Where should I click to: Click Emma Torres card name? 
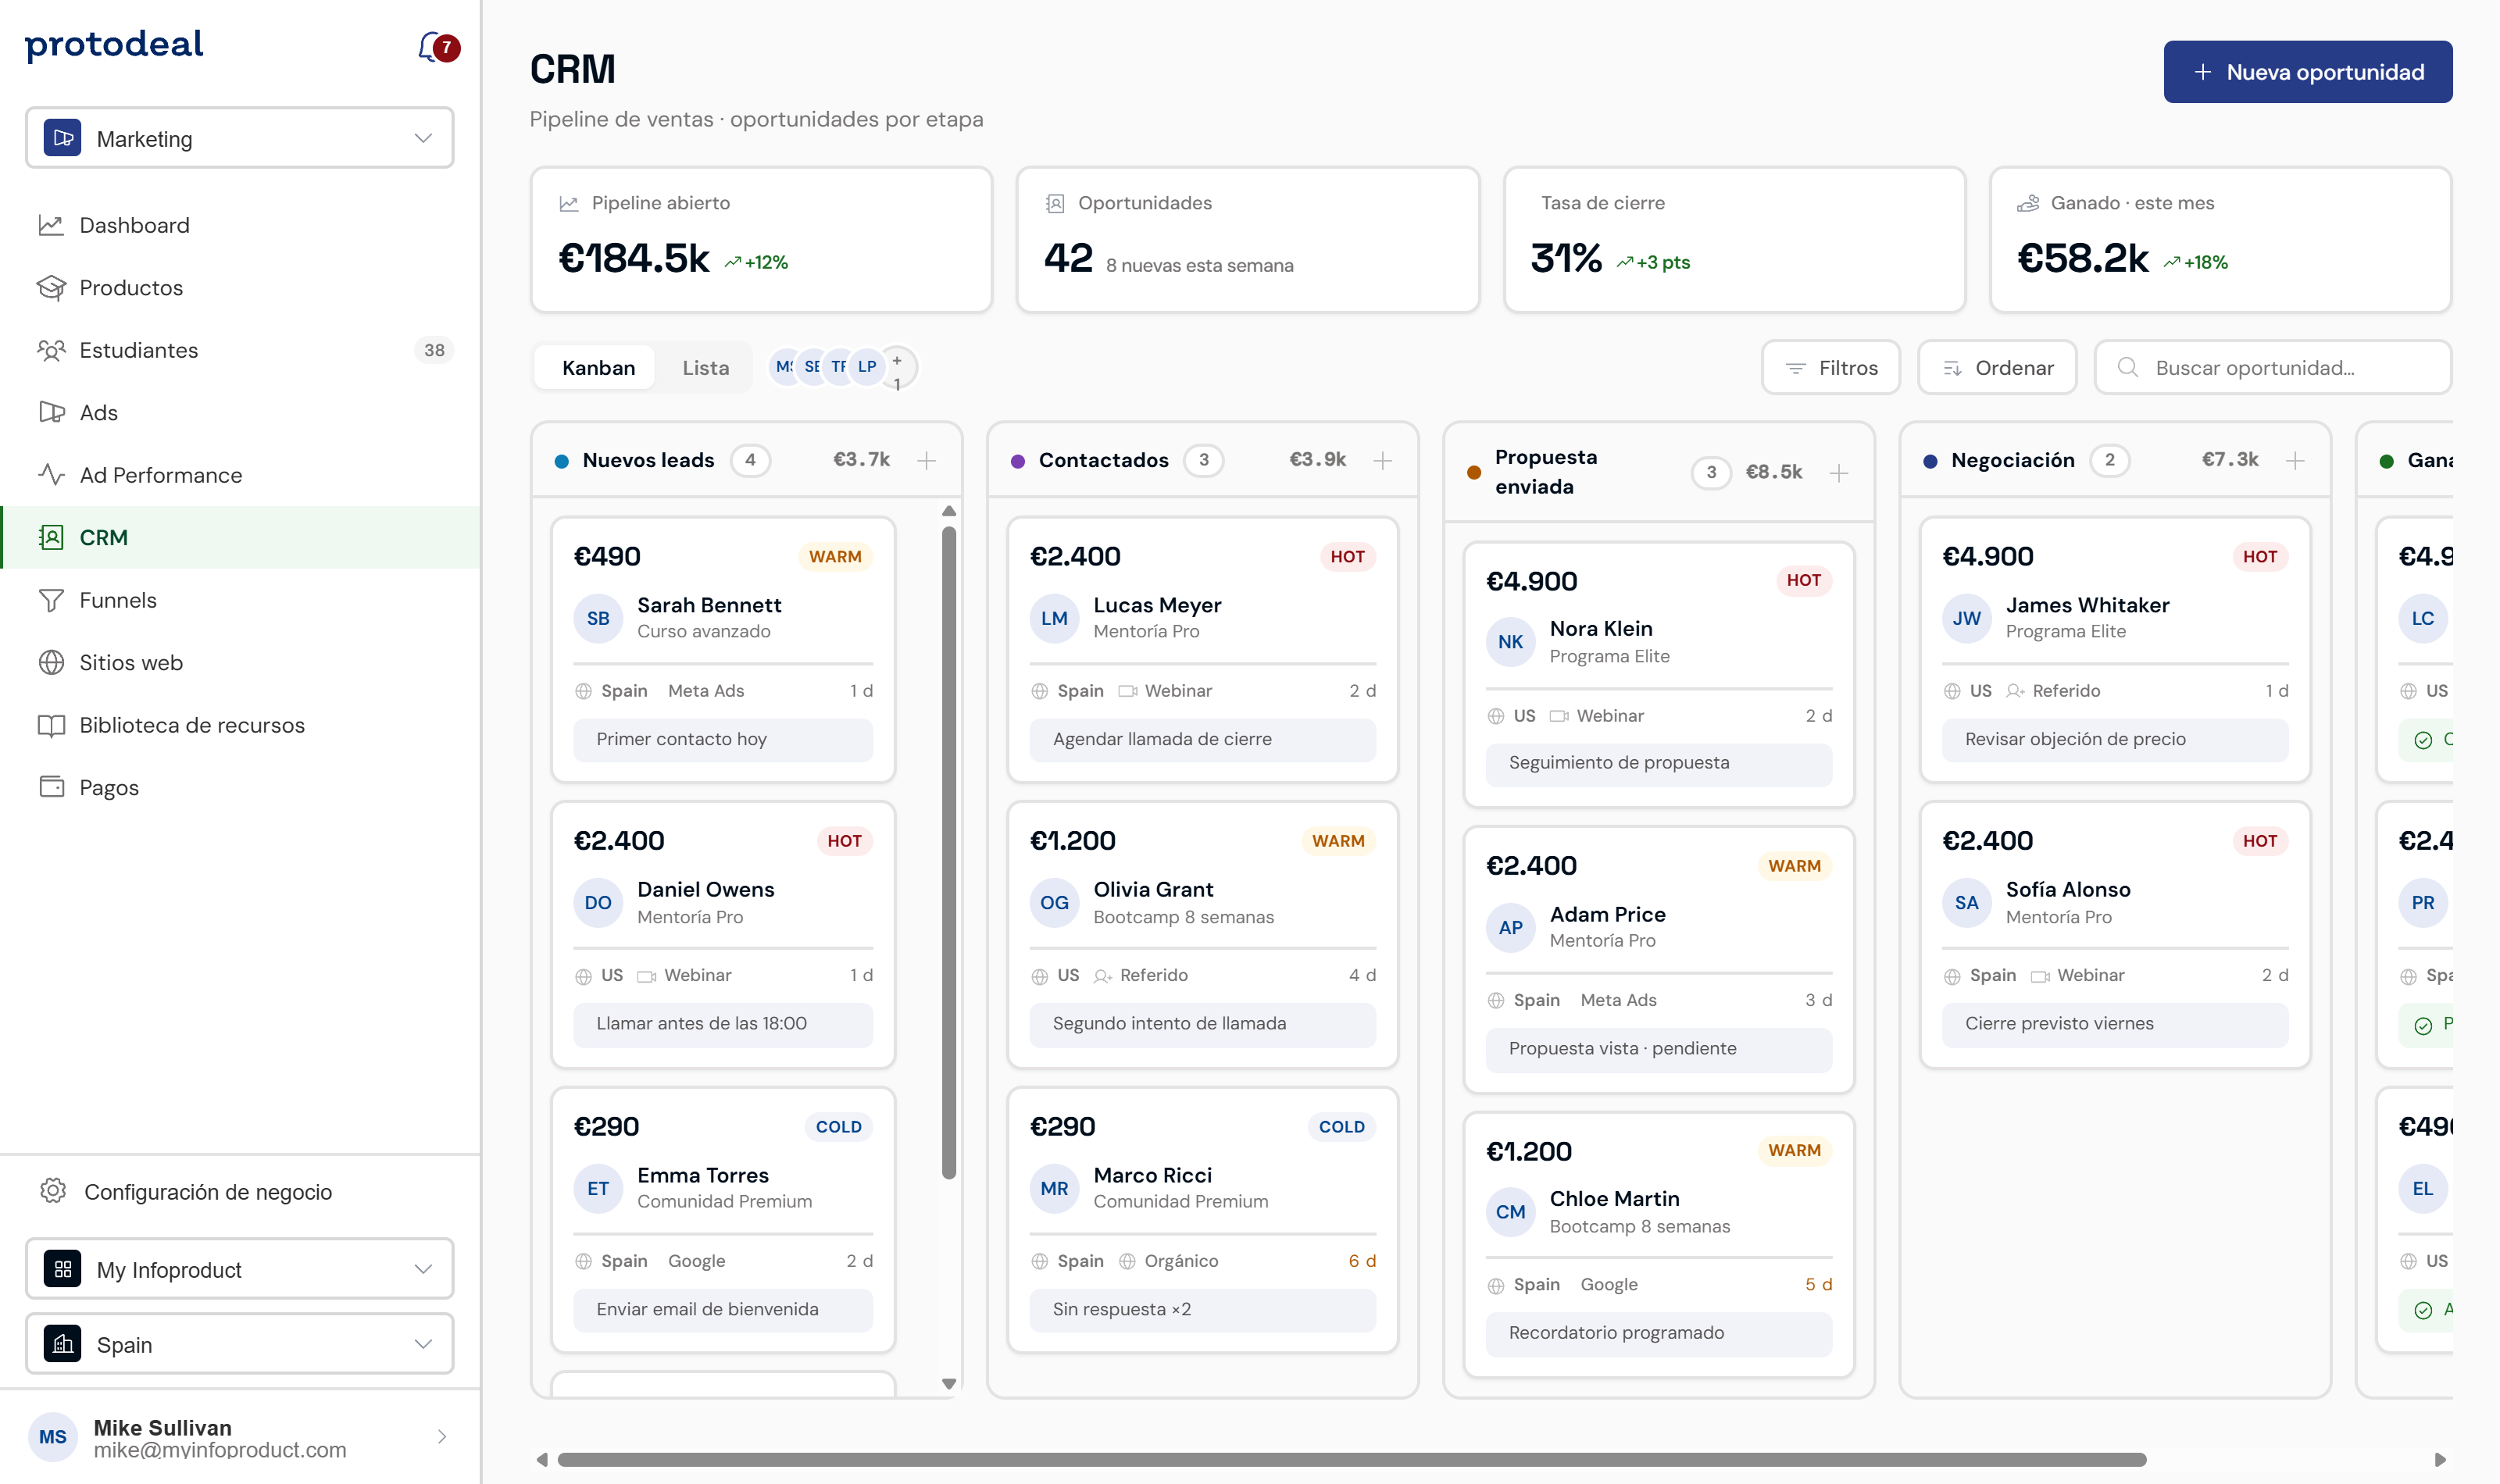[x=703, y=1175]
